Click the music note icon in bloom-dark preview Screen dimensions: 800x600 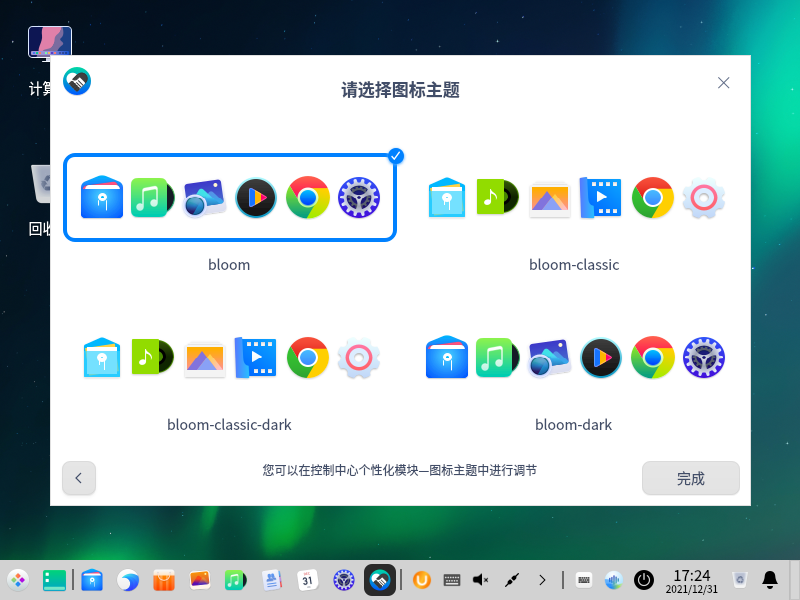(x=496, y=357)
